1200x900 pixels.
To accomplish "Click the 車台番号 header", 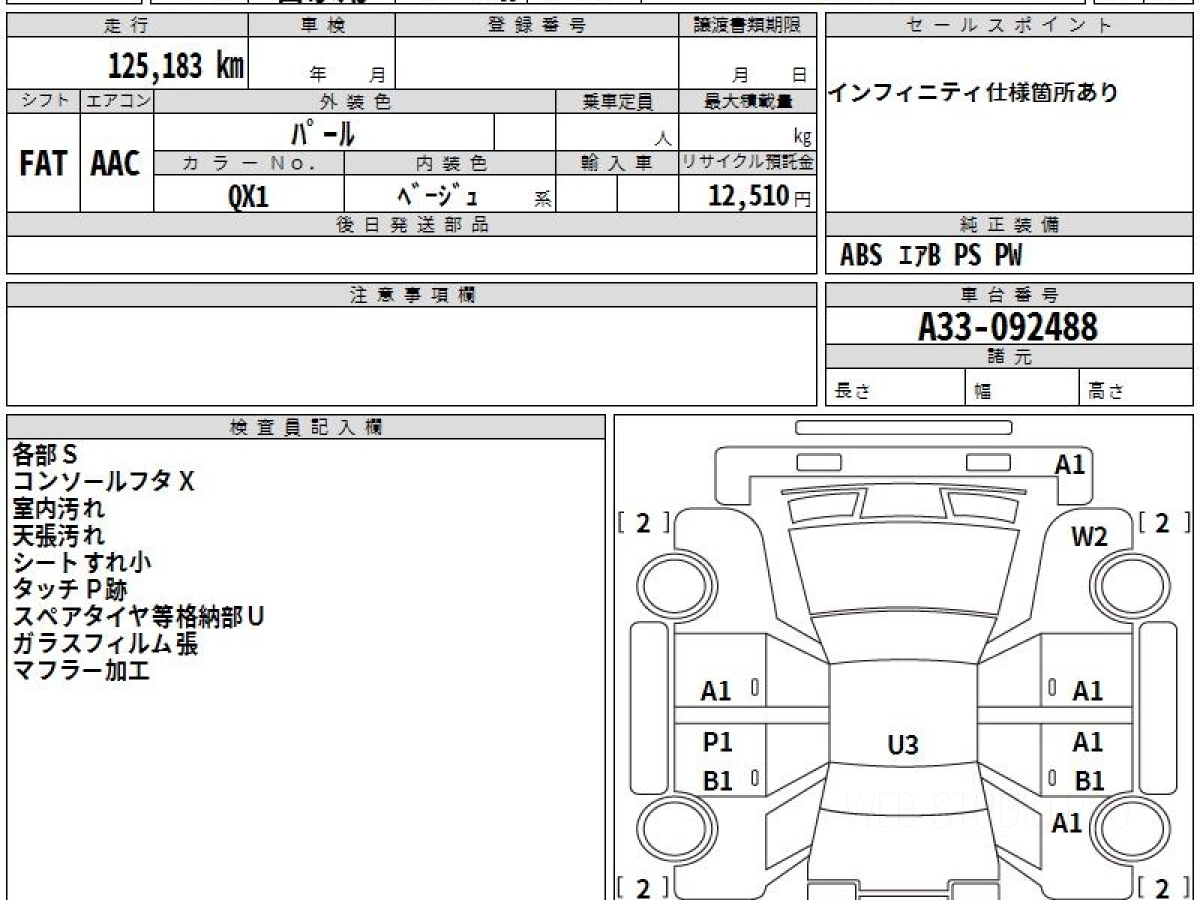I will (x=1010, y=295).
